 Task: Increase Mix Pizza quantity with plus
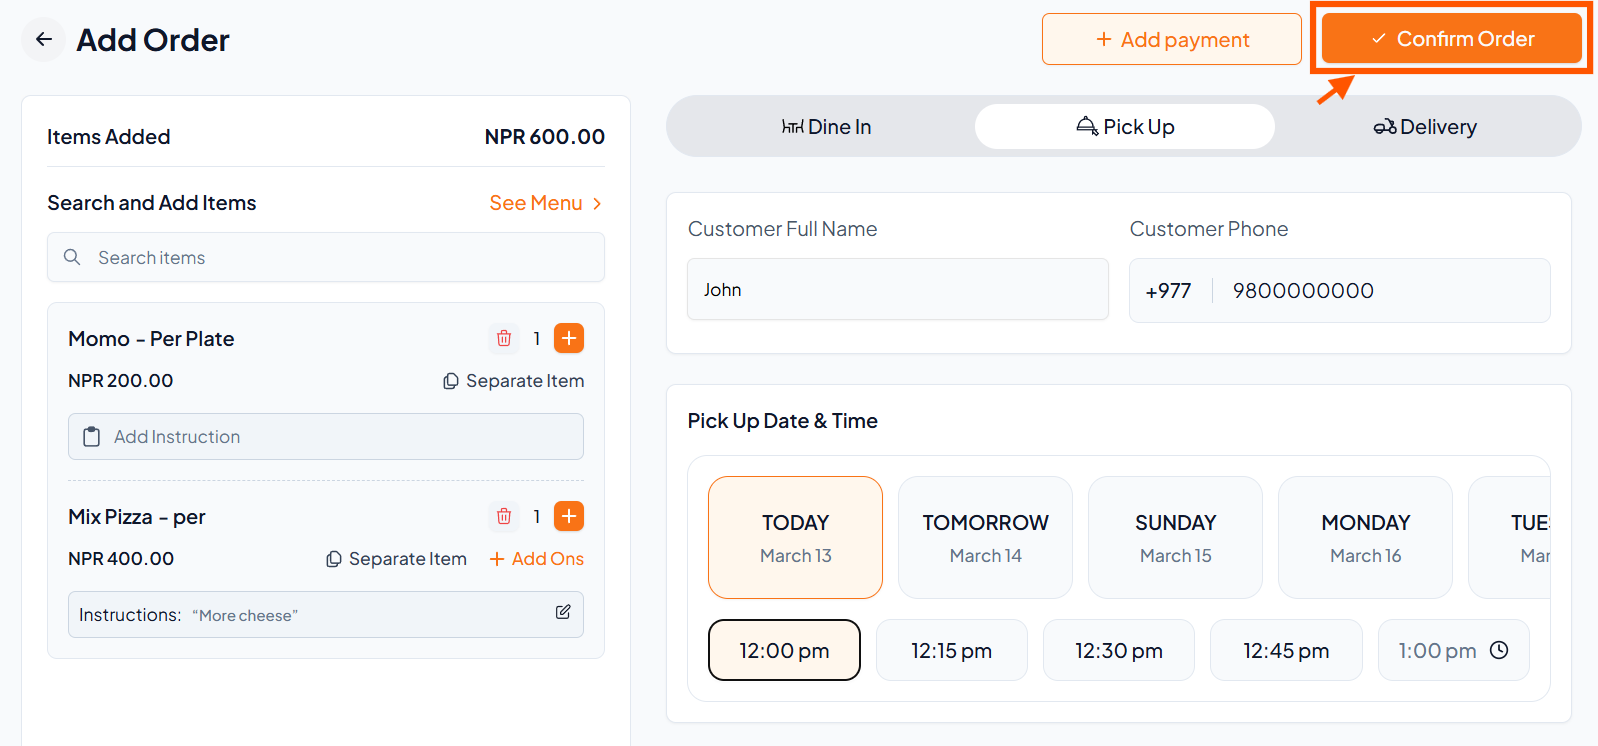tap(569, 517)
